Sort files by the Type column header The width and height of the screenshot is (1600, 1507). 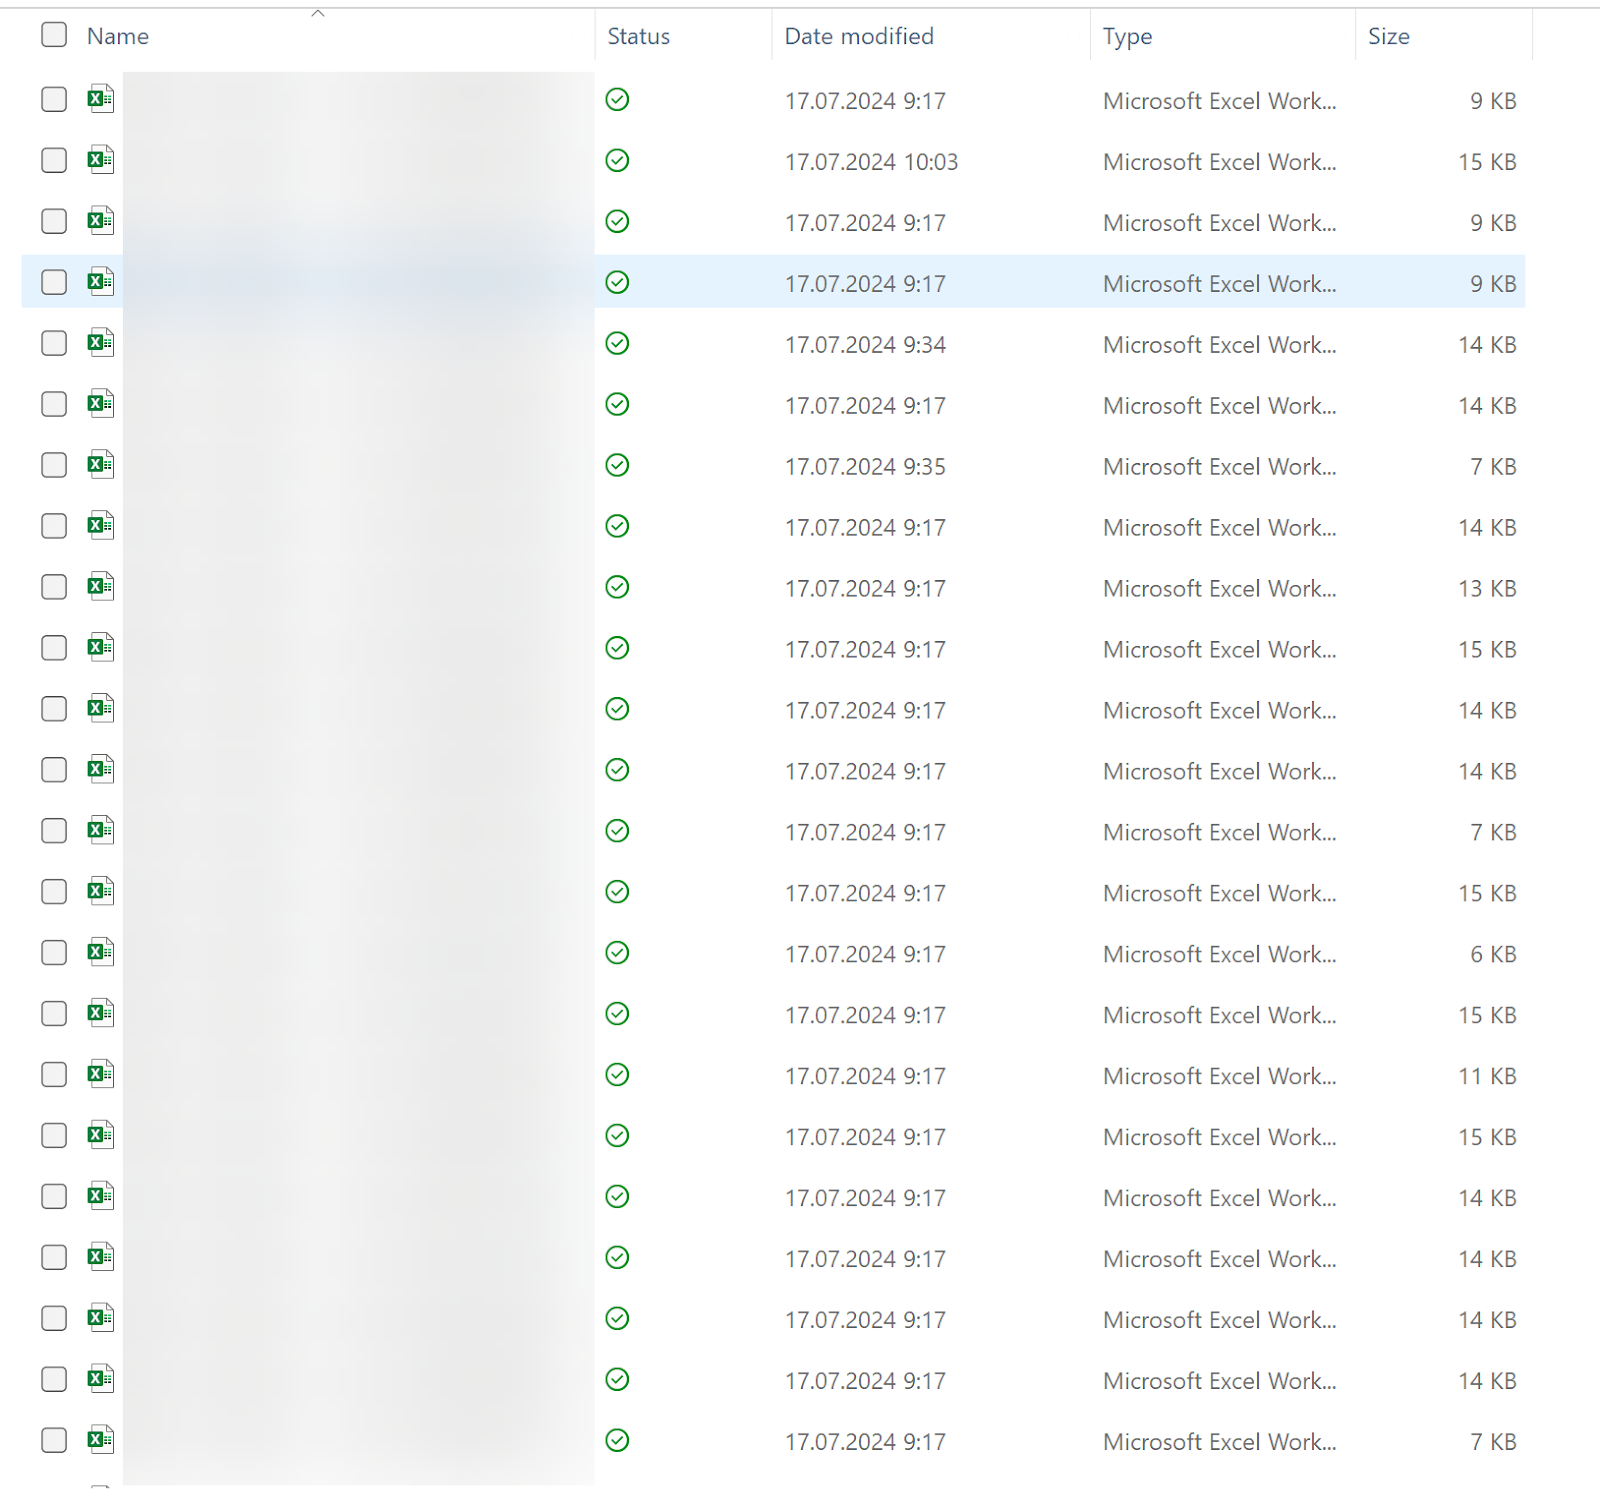[x=1127, y=36]
